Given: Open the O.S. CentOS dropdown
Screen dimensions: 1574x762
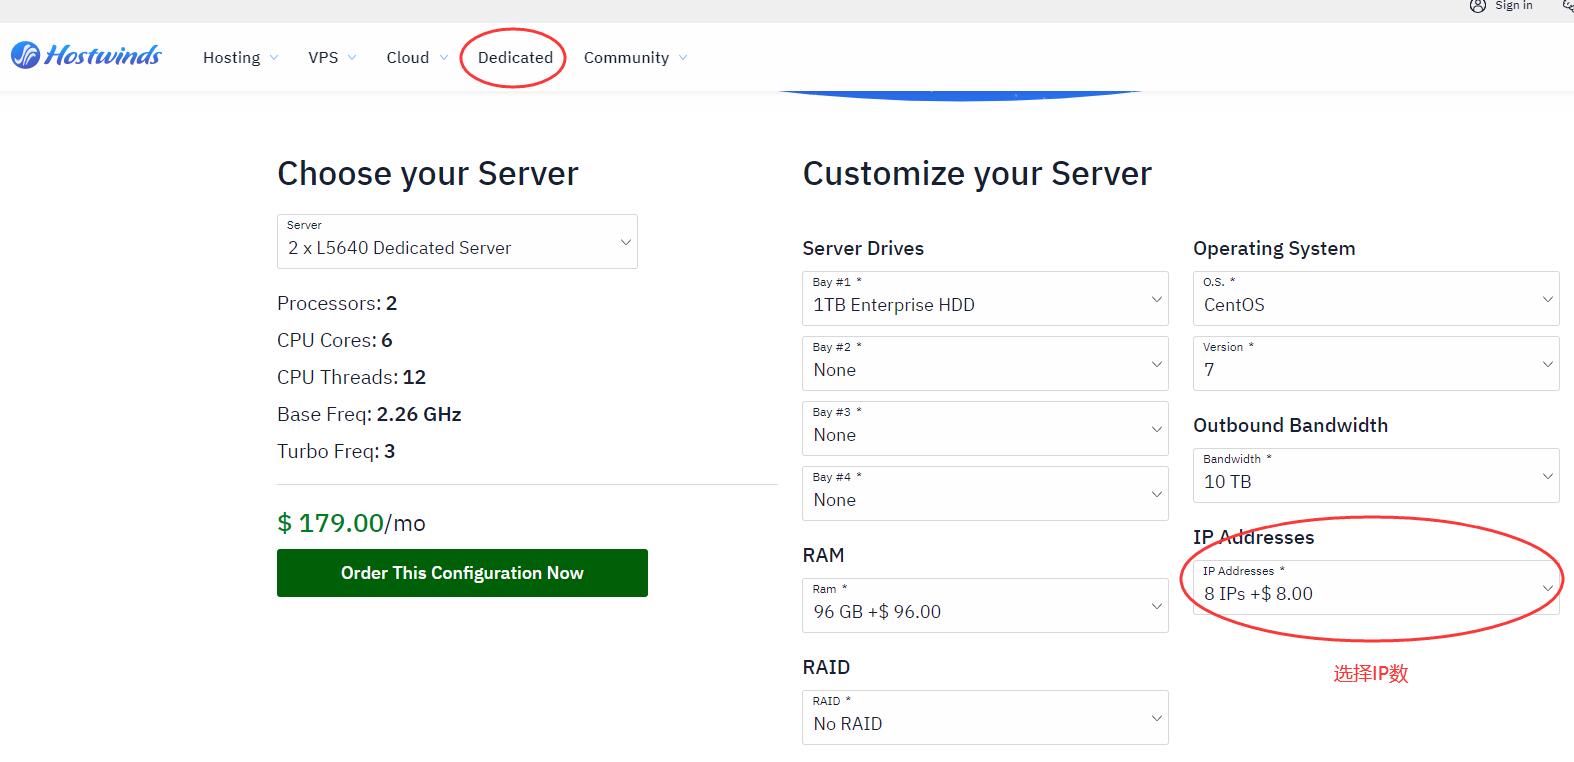Looking at the screenshot, I should coord(1376,298).
